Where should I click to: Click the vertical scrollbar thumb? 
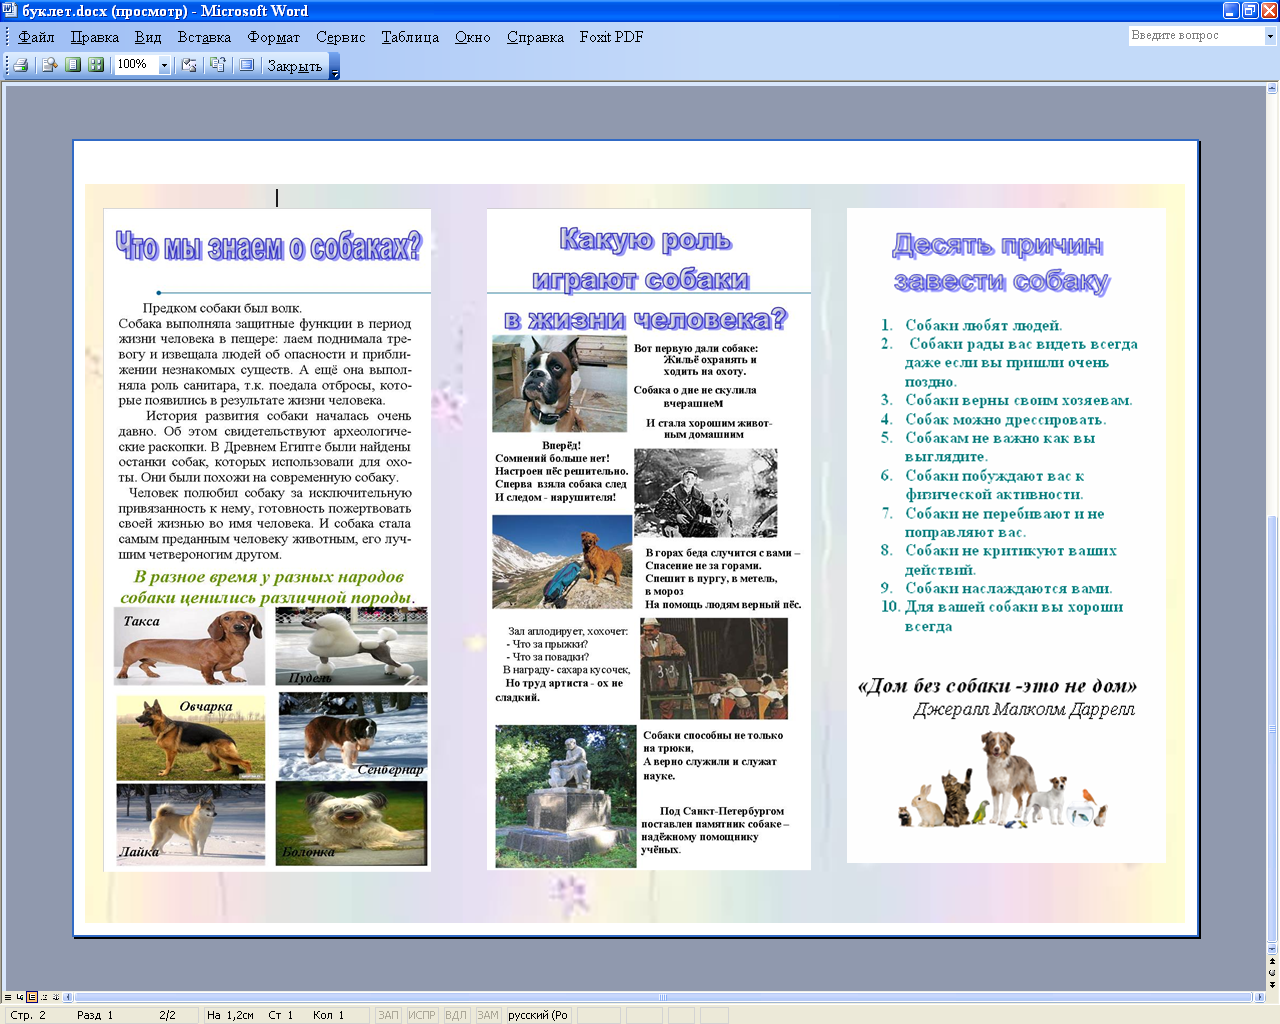[x=1272, y=728]
